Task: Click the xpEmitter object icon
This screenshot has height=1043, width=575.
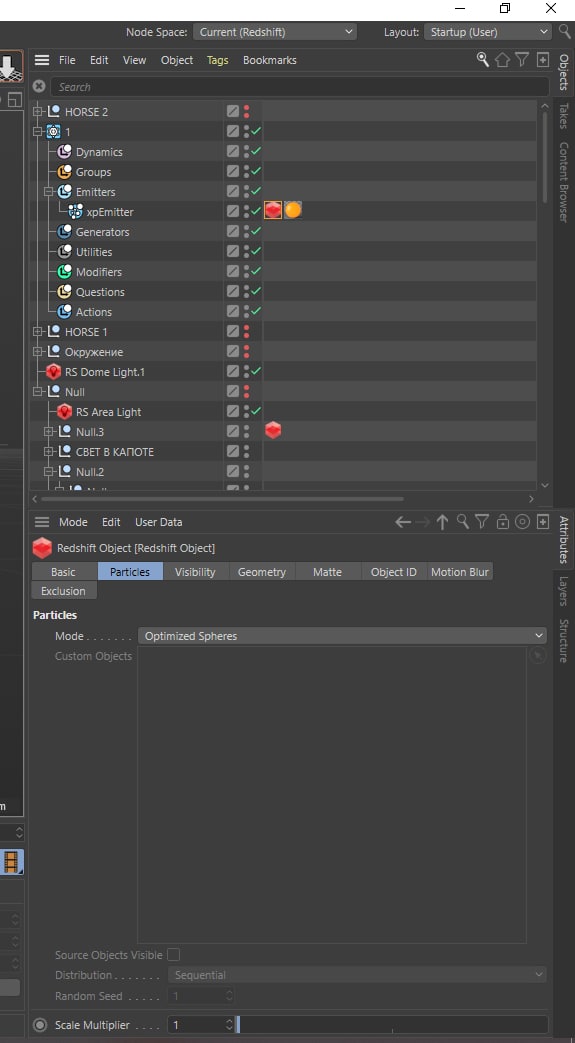Action: pyautogui.click(x=75, y=212)
